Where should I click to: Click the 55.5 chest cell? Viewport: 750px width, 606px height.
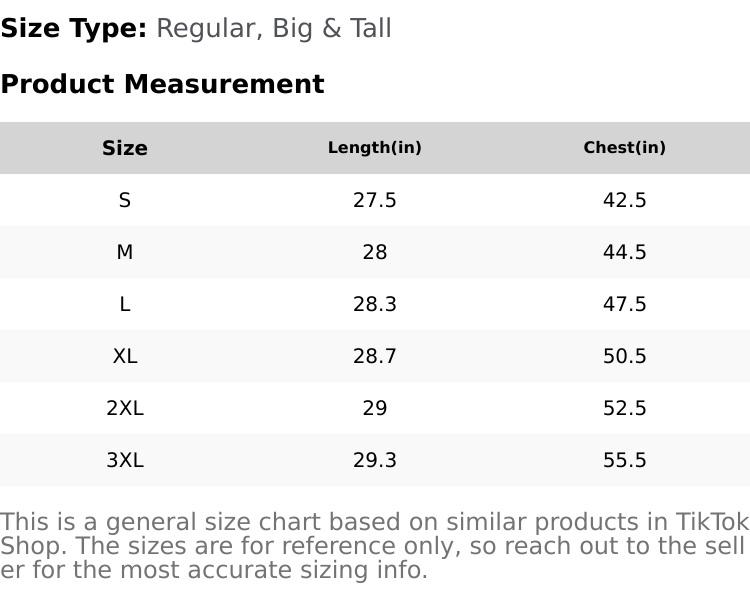click(x=625, y=460)
